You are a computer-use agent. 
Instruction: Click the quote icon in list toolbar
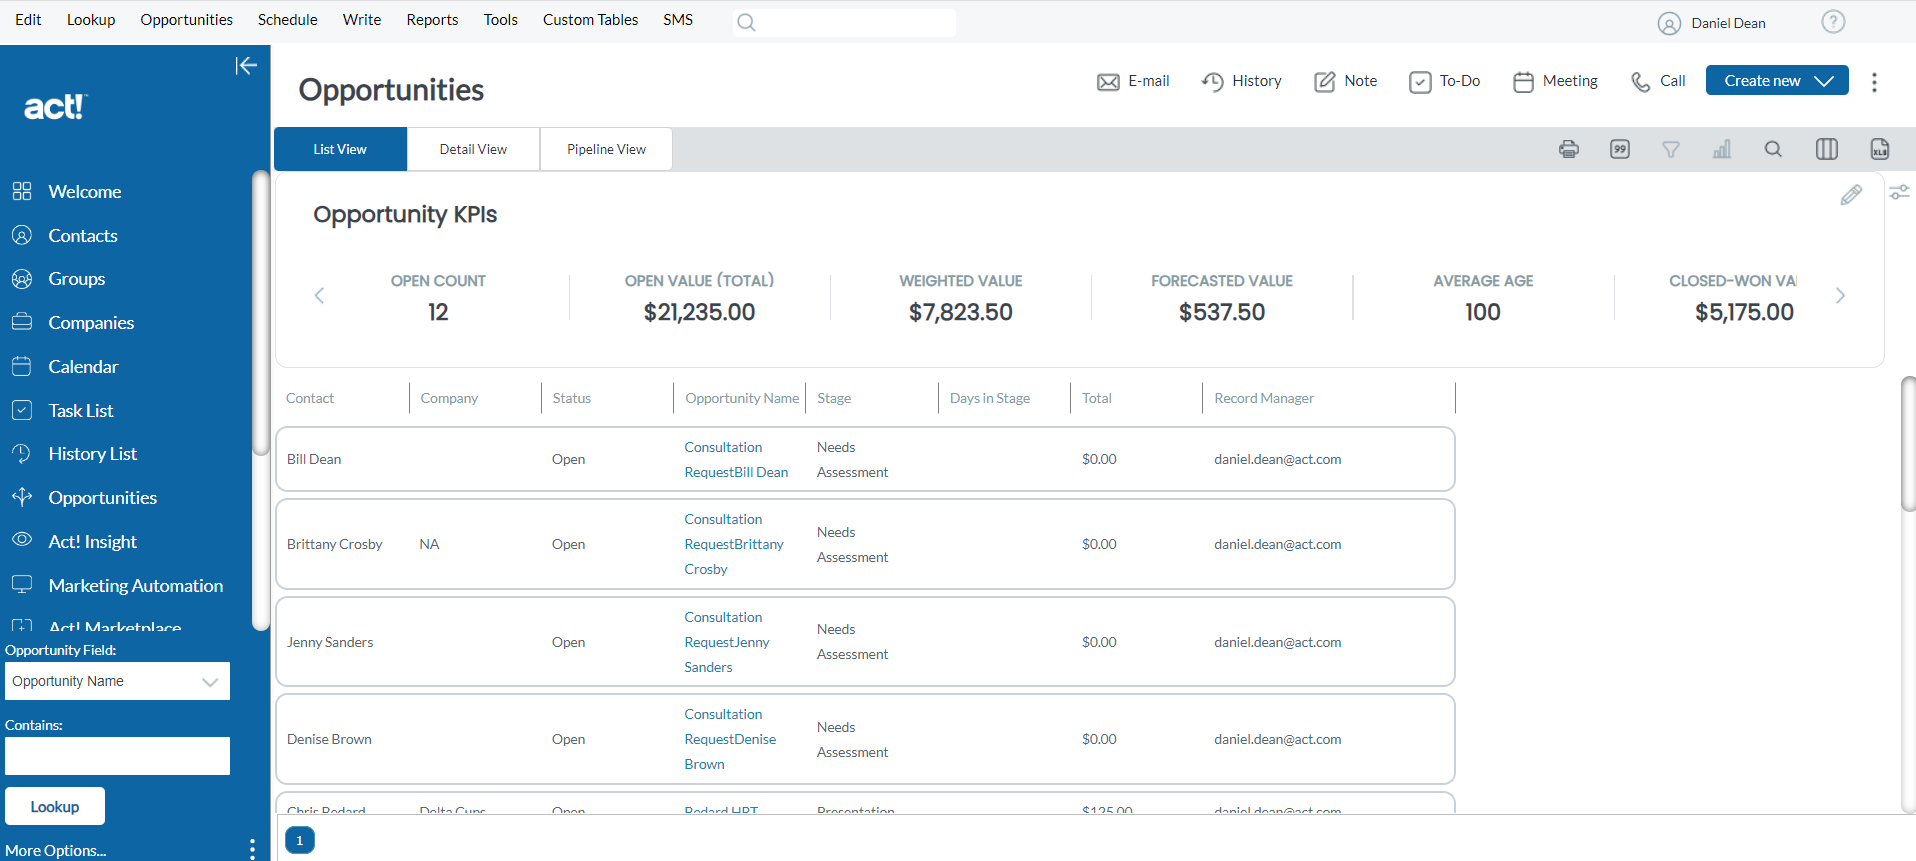(1620, 149)
